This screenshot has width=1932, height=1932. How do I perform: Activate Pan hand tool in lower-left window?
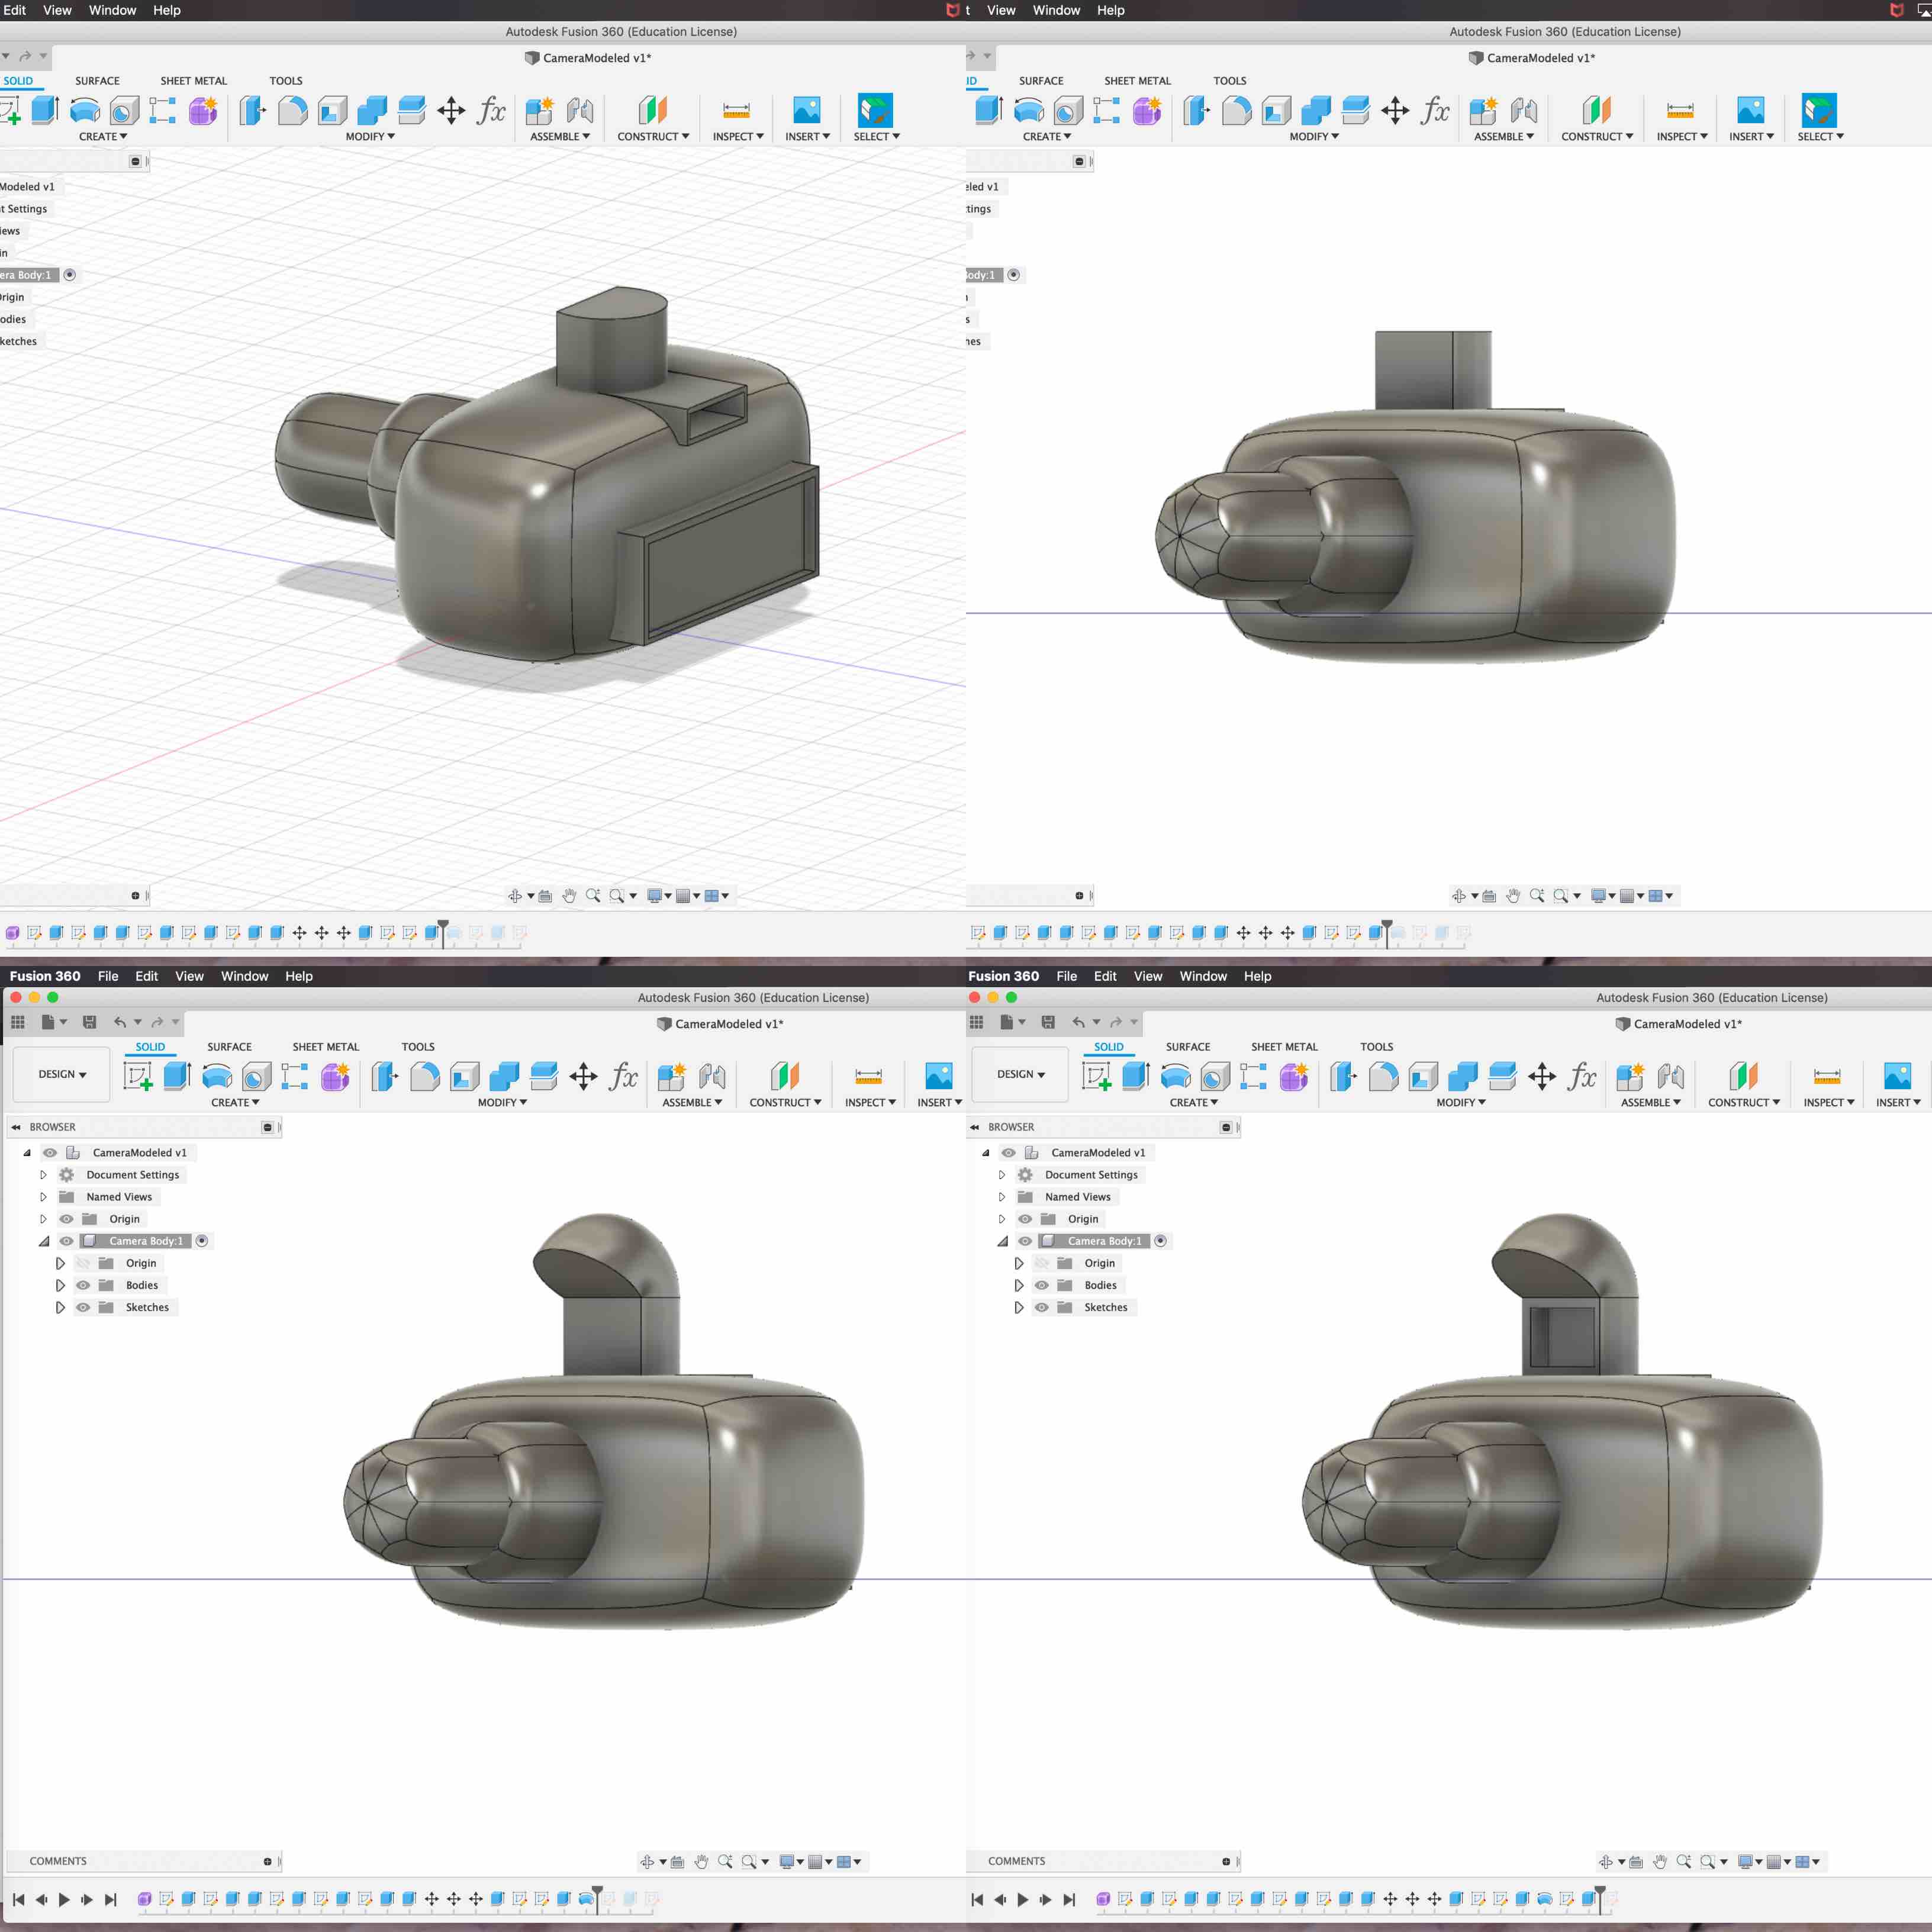click(x=701, y=1862)
